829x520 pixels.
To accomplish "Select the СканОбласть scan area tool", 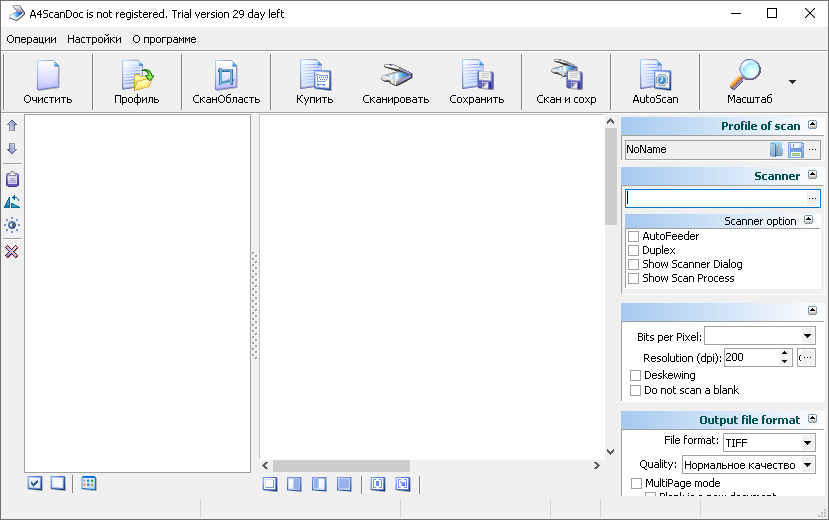I will tap(226, 81).
